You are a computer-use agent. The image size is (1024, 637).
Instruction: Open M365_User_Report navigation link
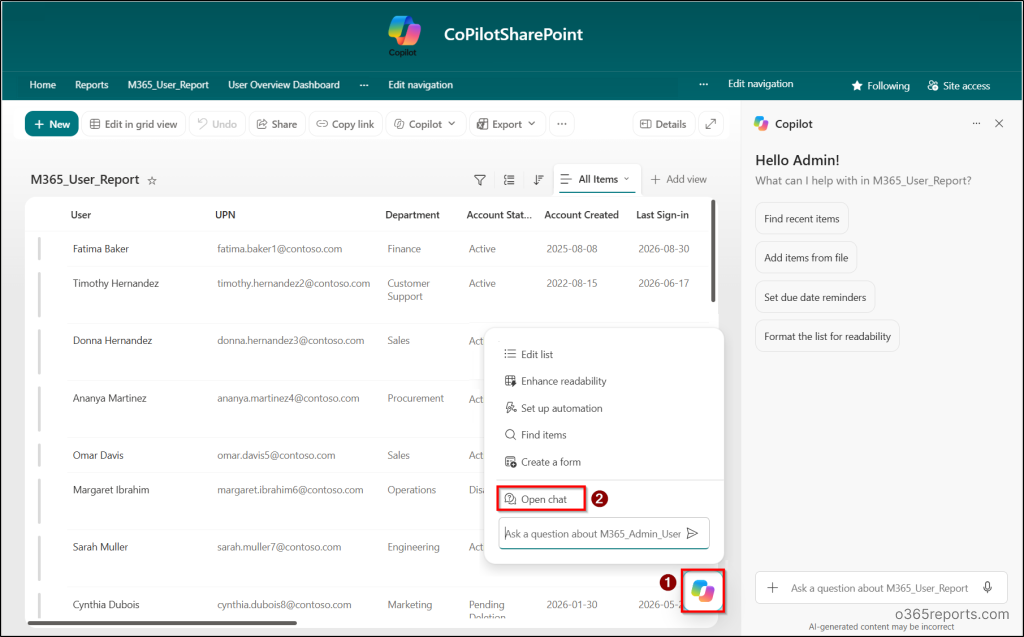tap(168, 85)
